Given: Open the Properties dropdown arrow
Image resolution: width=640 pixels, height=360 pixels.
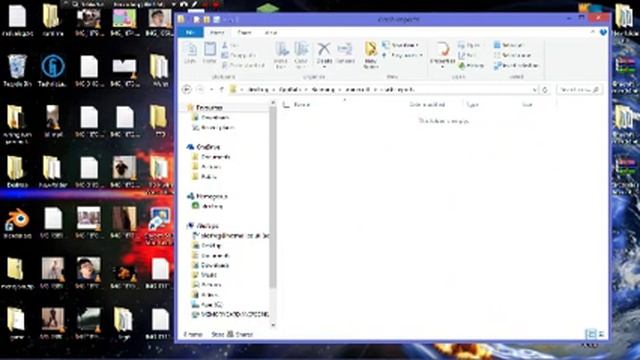Looking at the screenshot, I should point(442,67).
